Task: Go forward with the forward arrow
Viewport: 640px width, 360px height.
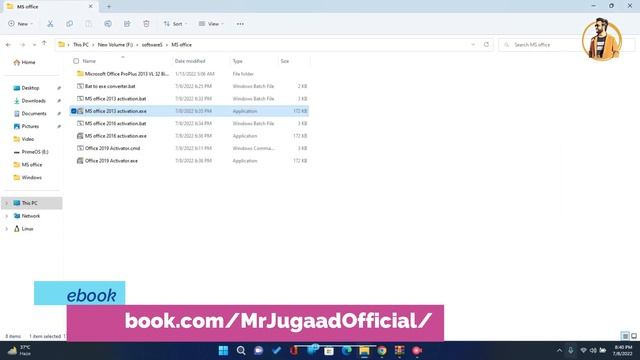Action: (22, 44)
